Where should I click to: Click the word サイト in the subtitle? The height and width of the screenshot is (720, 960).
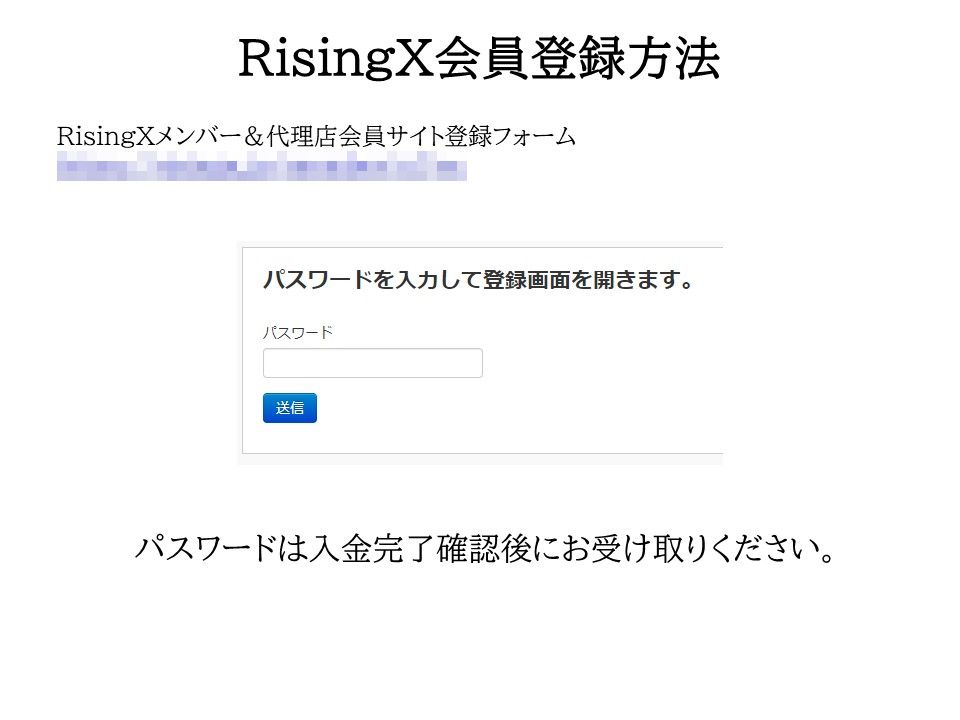tap(413, 136)
